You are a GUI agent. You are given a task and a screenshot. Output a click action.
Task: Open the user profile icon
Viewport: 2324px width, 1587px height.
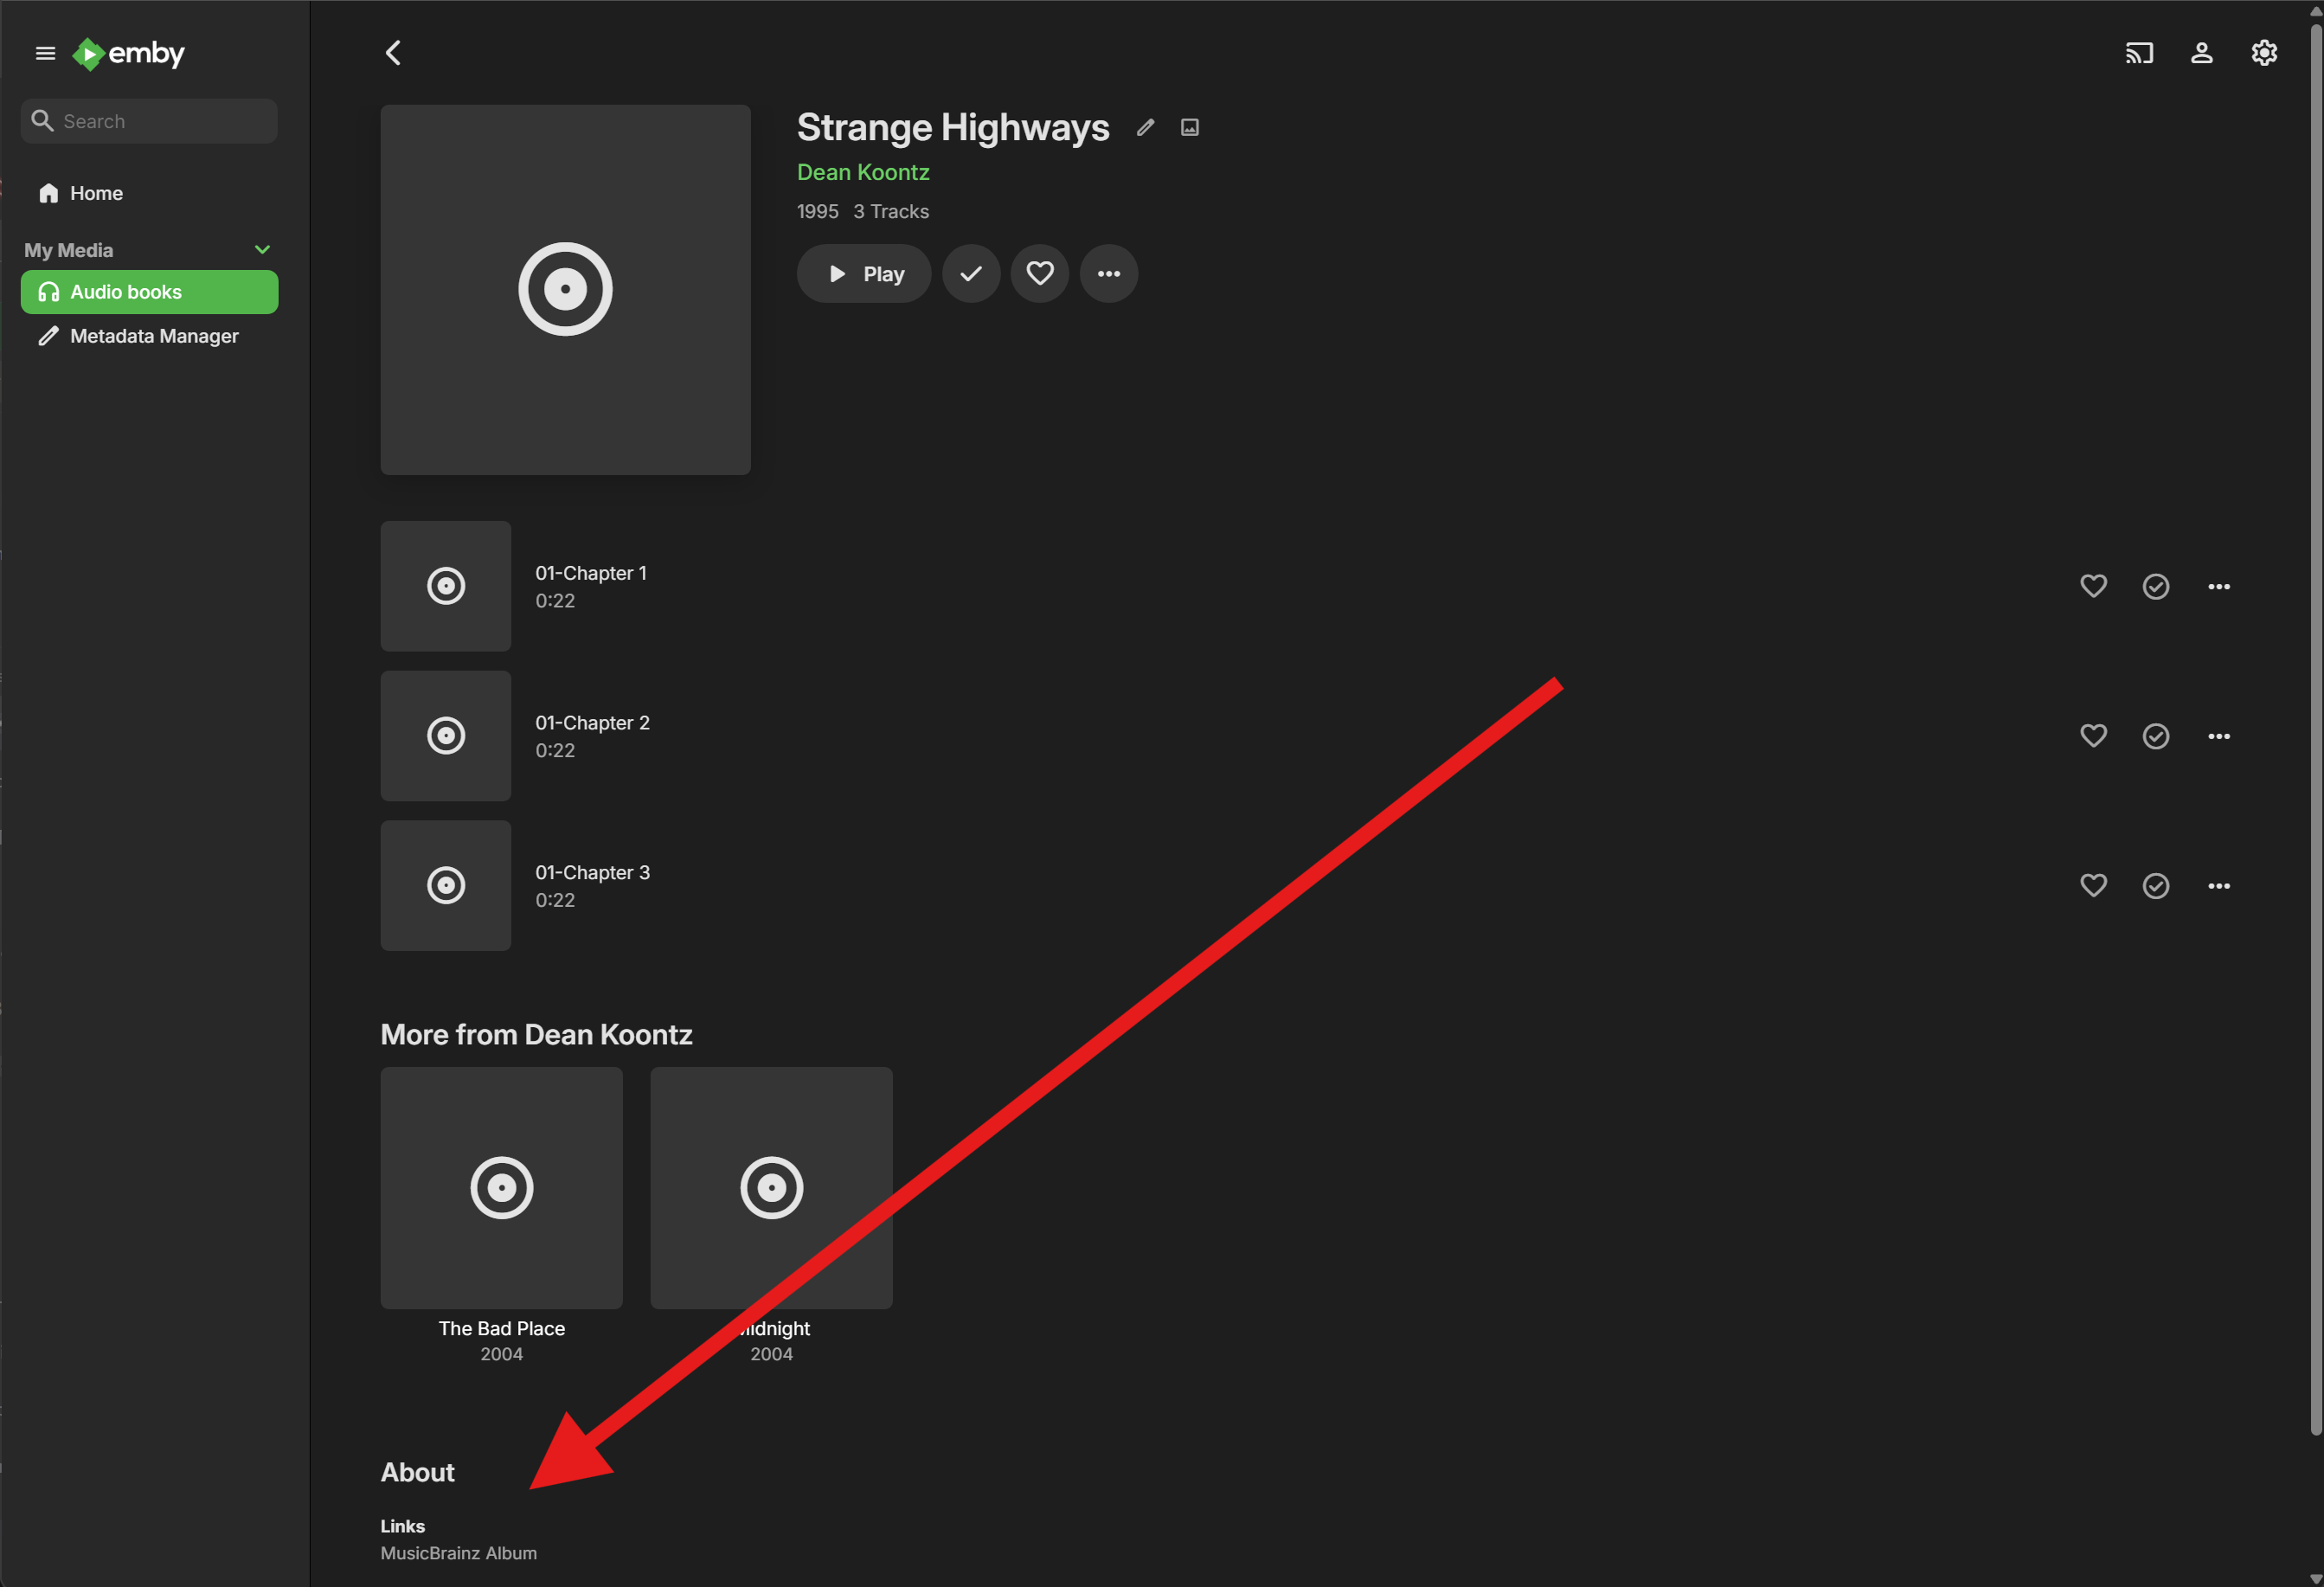(2201, 53)
